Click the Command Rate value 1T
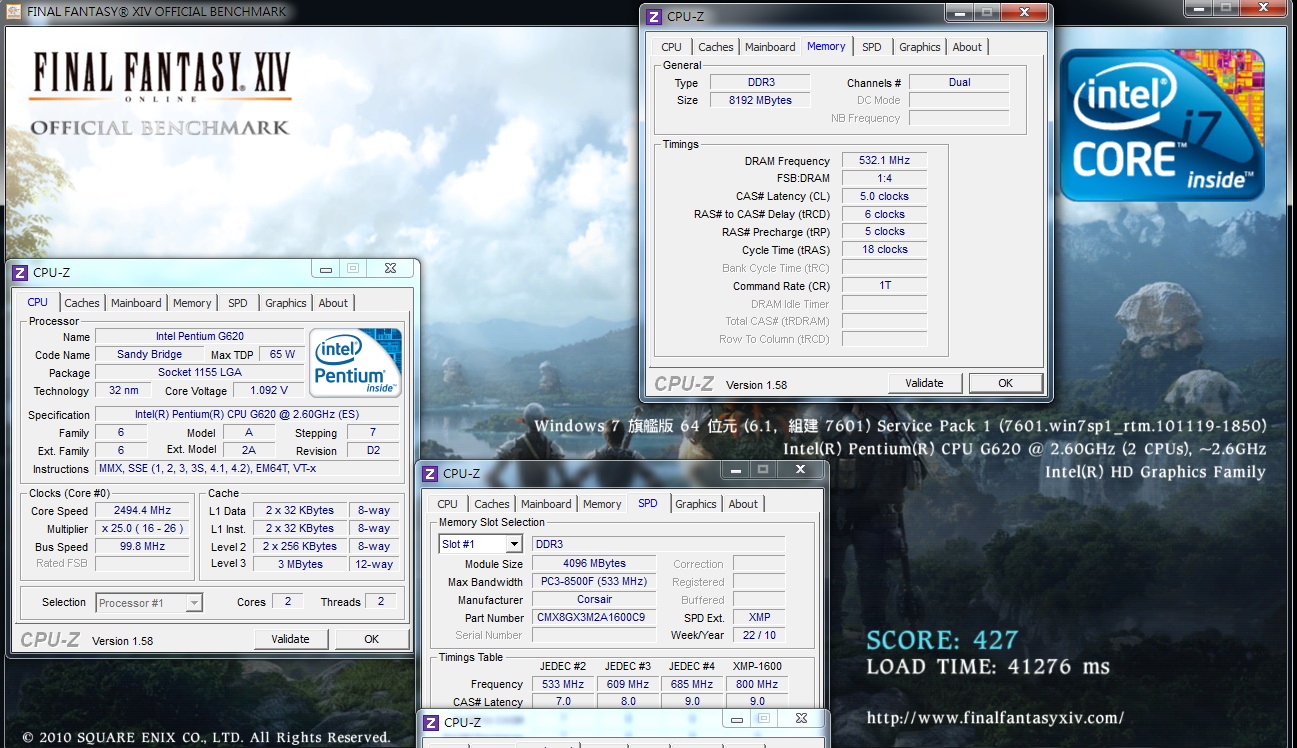1297x748 pixels. pyautogui.click(x=884, y=286)
